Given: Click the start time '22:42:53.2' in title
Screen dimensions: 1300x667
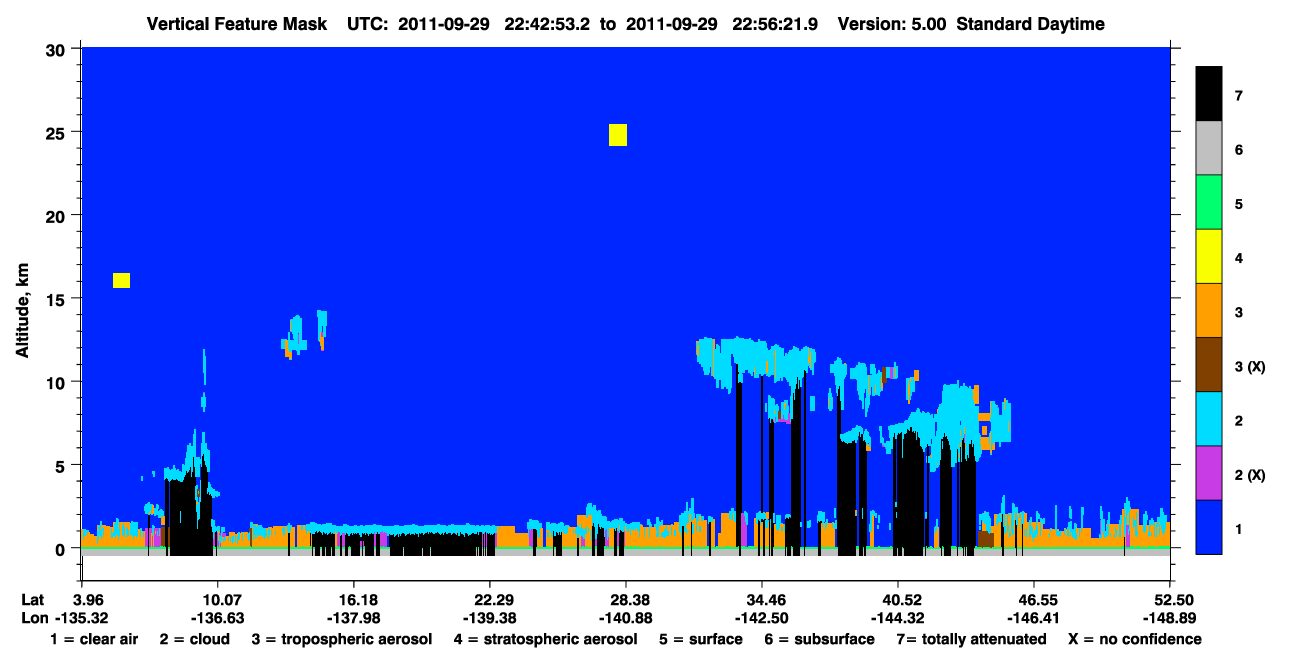Looking at the screenshot, I should pyautogui.click(x=548, y=24).
